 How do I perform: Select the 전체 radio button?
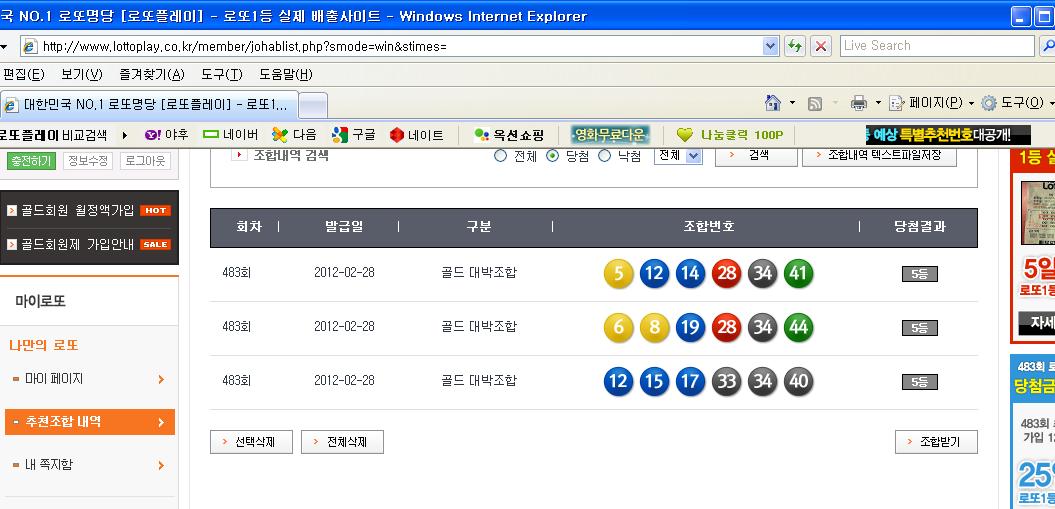[501, 156]
